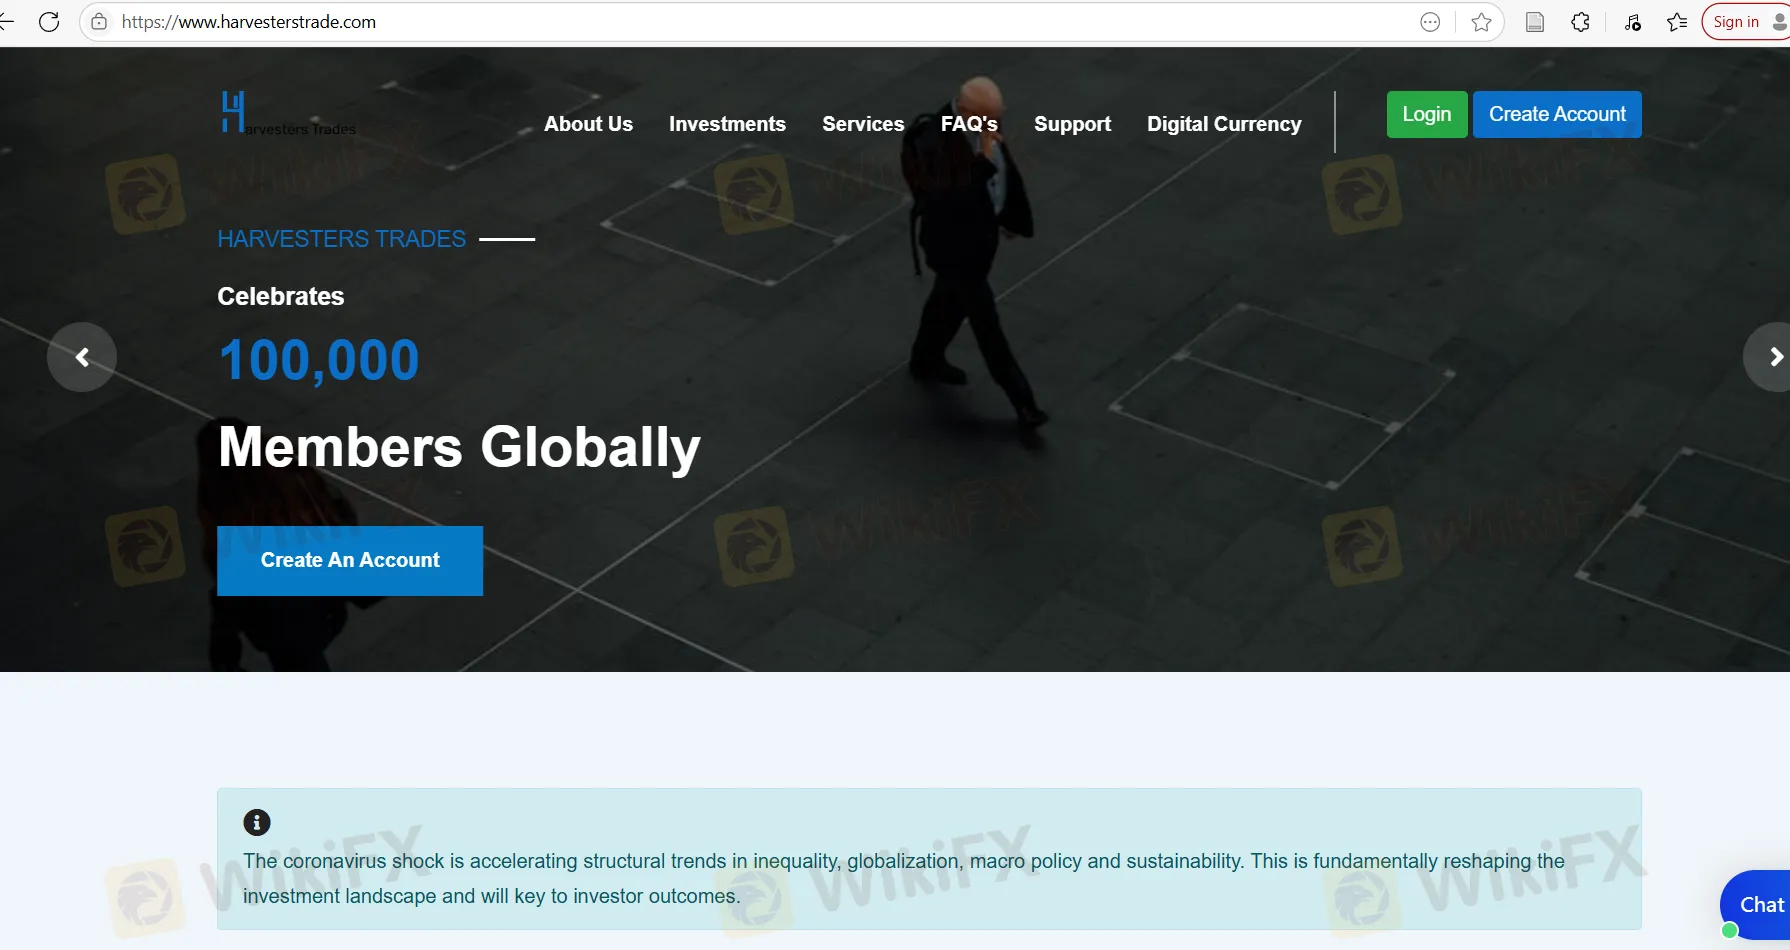This screenshot has height=950, width=1790.
Task: Open the favorites list icon
Action: point(1678,21)
